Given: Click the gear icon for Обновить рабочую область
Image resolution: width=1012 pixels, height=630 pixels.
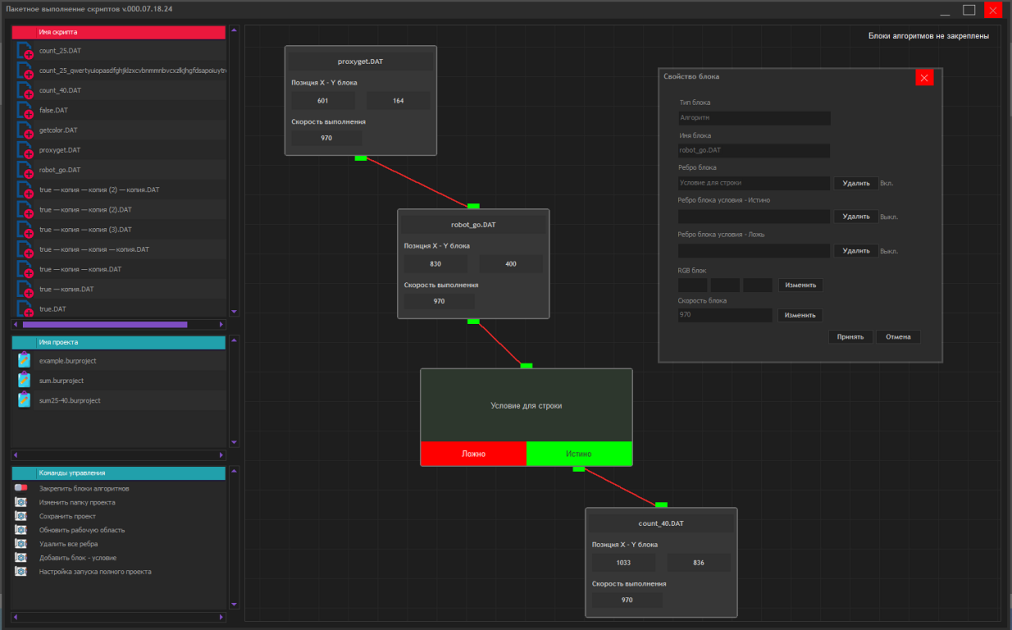Looking at the screenshot, I should coord(21,530).
